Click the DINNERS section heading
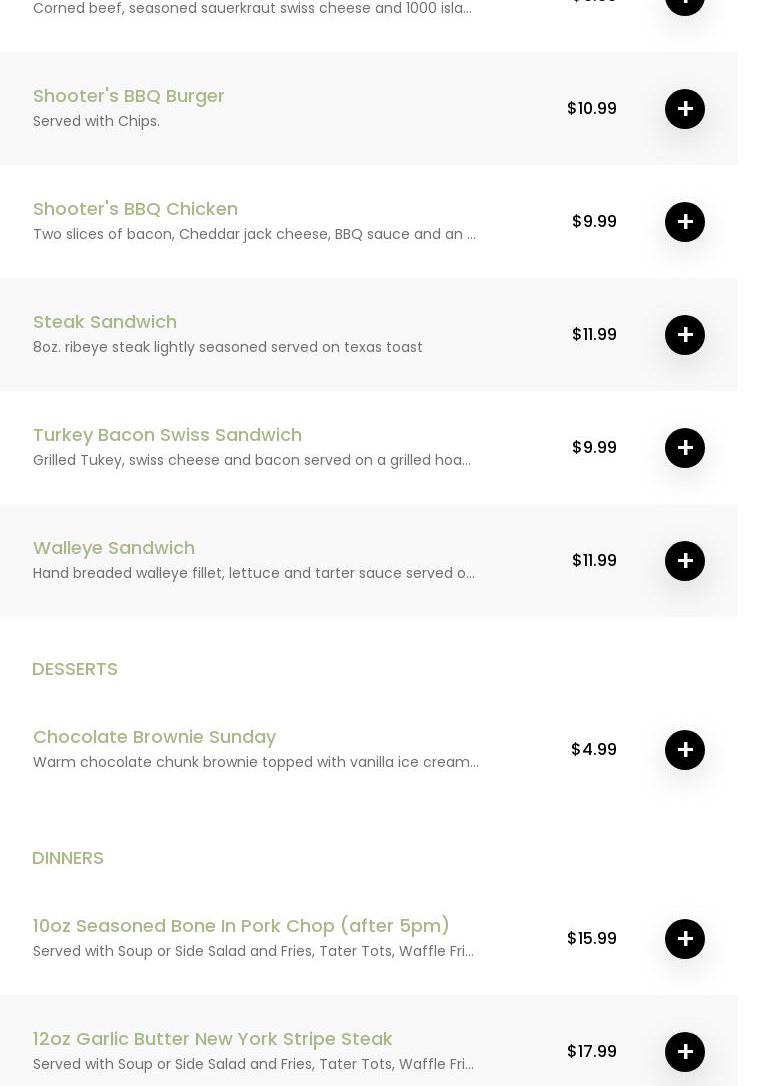 click(68, 858)
